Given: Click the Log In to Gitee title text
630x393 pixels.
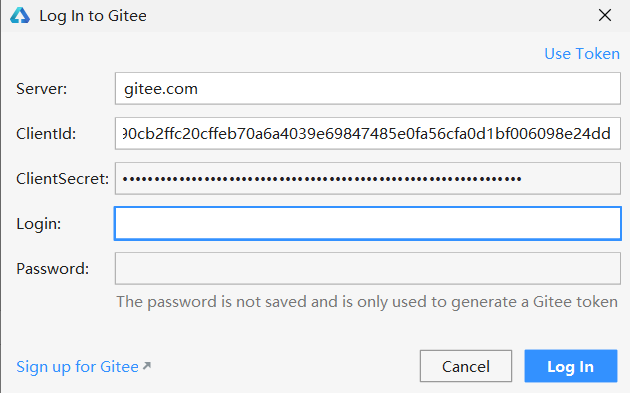Looking at the screenshot, I should tap(93, 16).
